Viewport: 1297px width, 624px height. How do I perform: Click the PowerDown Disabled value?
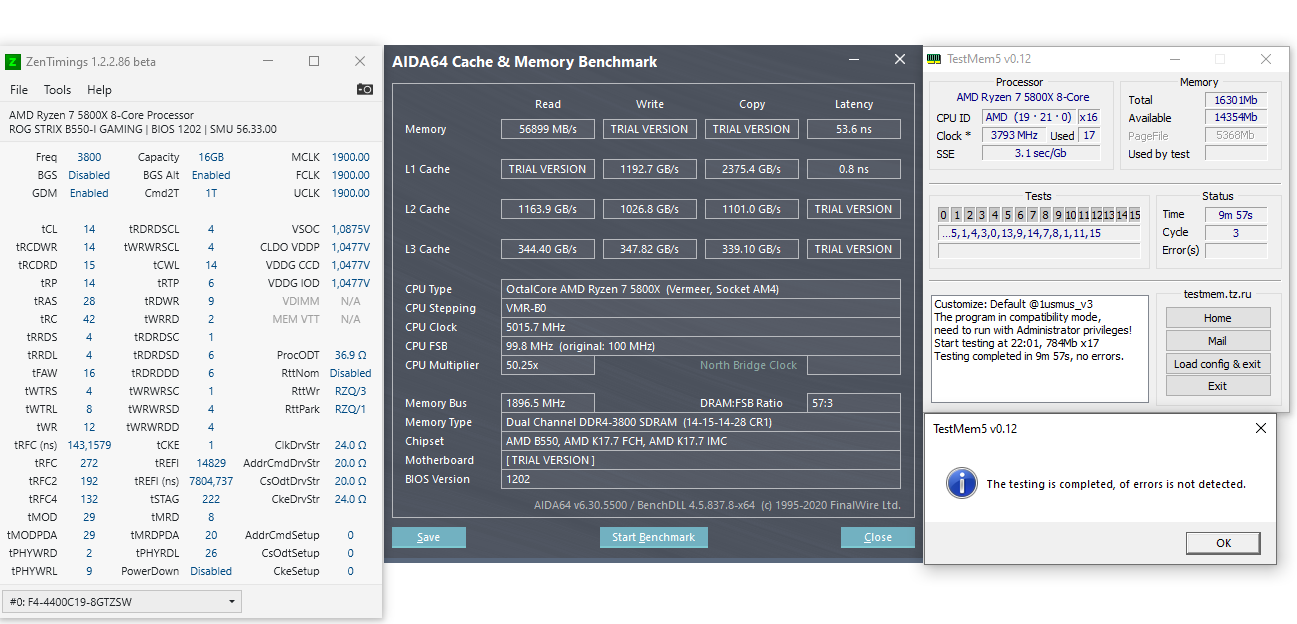pos(211,571)
